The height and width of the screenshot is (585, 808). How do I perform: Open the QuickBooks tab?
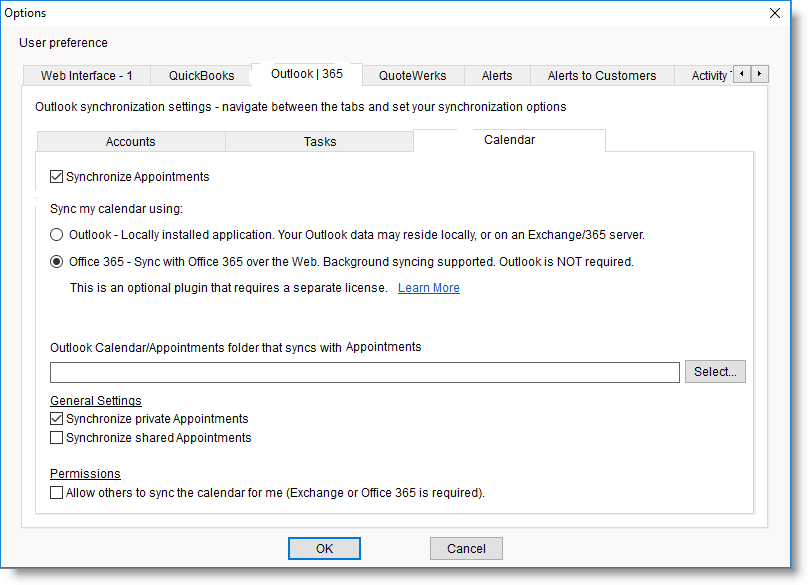tap(201, 76)
